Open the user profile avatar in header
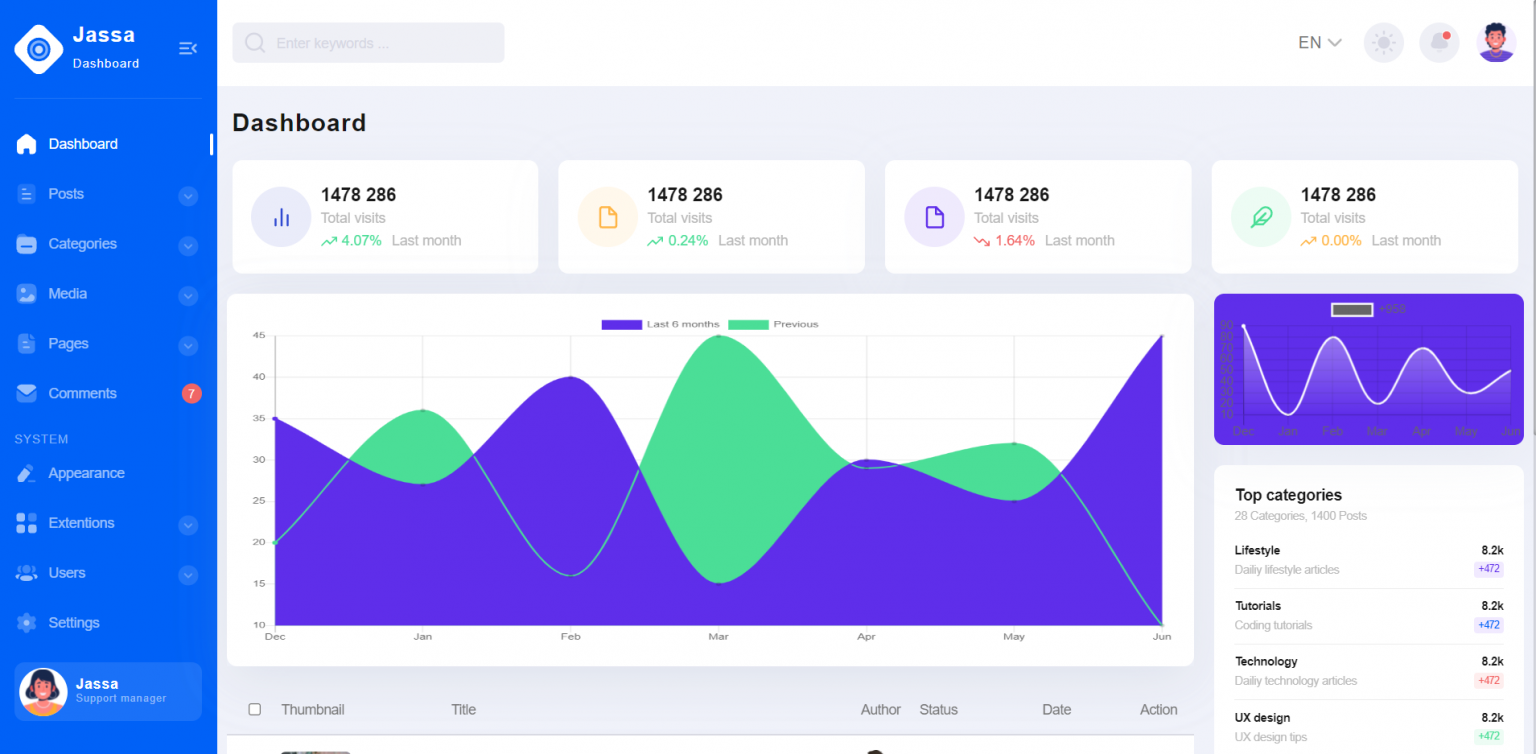Image resolution: width=1536 pixels, height=754 pixels. click(1495, 43)
